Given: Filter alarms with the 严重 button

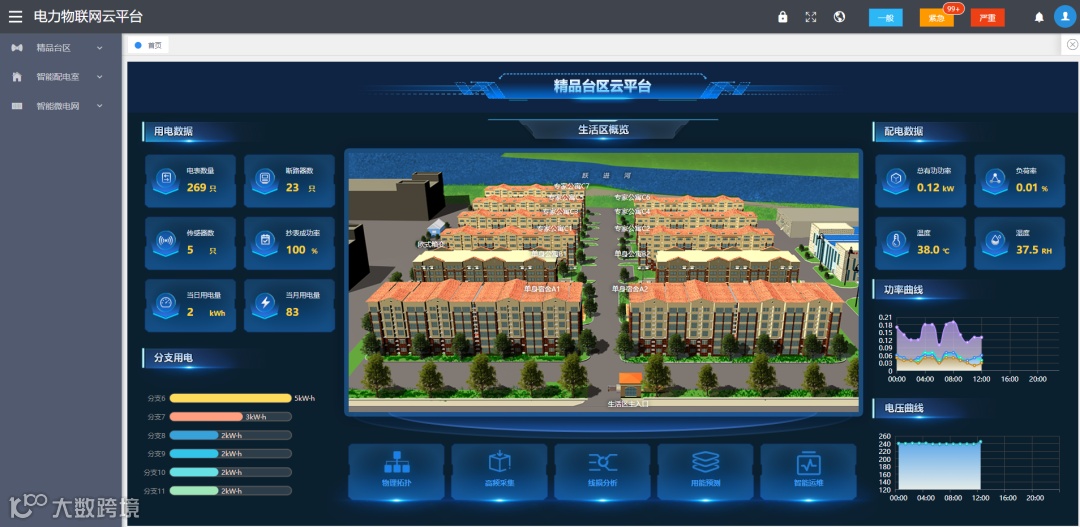Looking at the screenshot, I should point(988,18).
